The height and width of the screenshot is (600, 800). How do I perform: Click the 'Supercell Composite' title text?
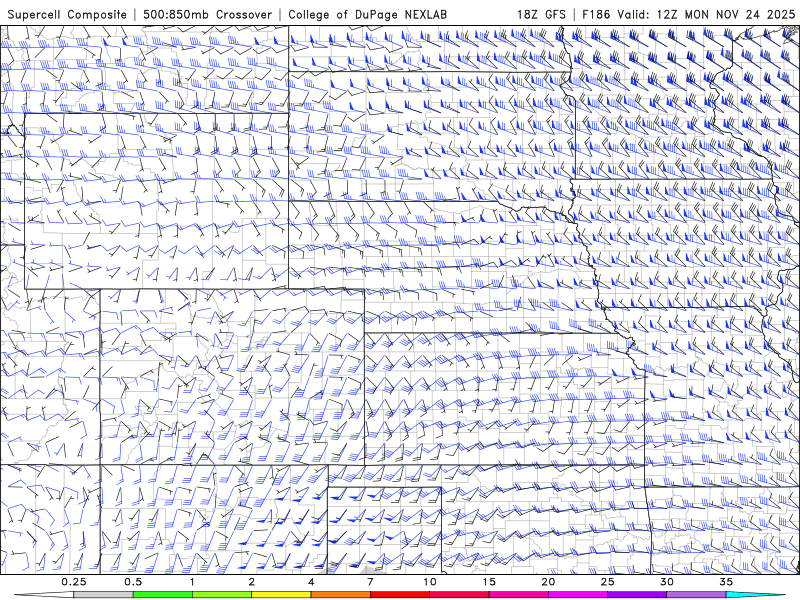point(67,15)
